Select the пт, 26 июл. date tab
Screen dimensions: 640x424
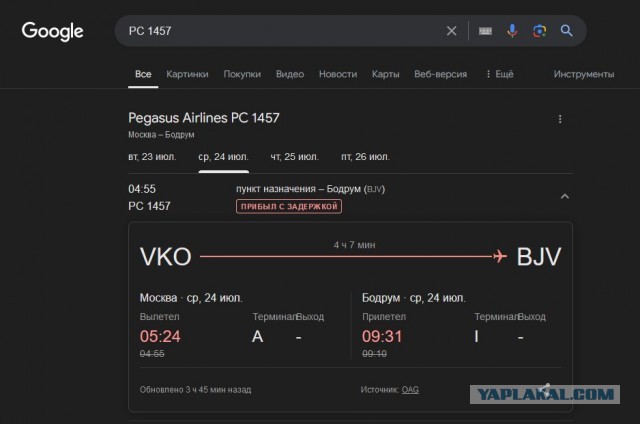tap(365, 157)
